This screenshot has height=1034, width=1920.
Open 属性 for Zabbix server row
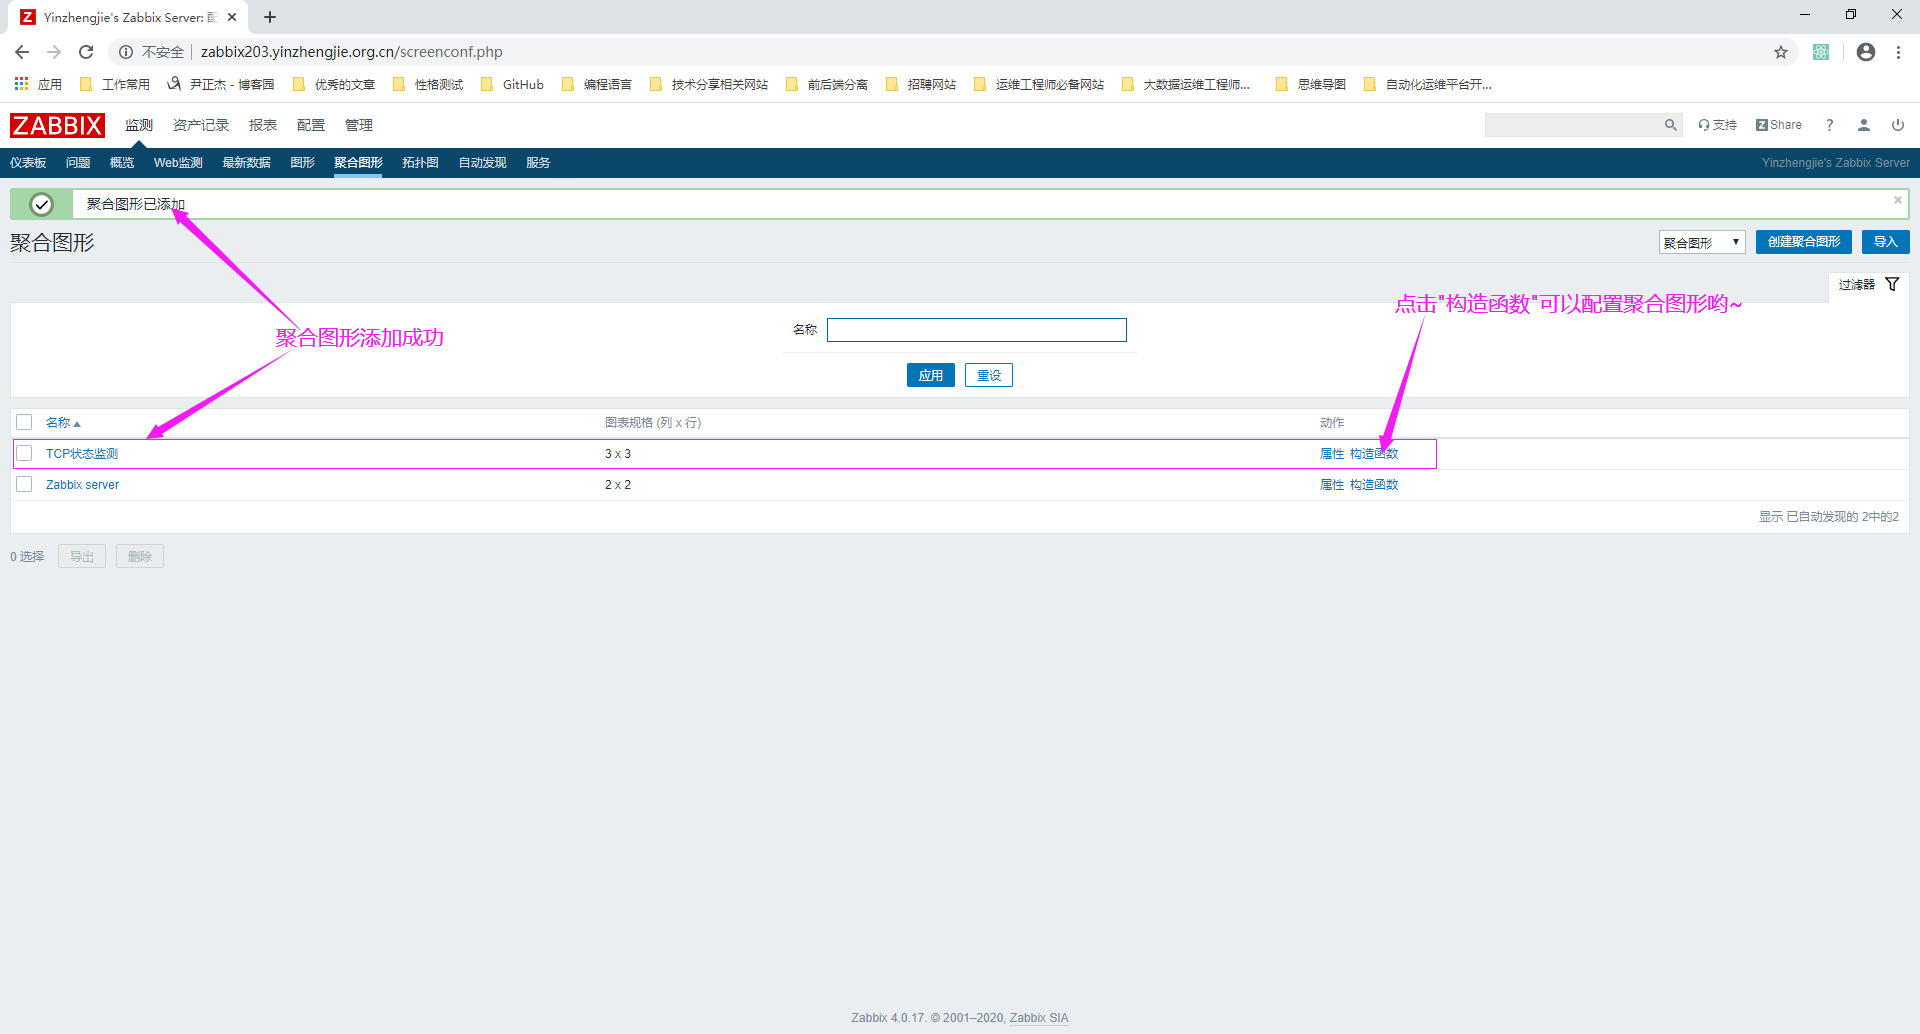(1332, 485)
